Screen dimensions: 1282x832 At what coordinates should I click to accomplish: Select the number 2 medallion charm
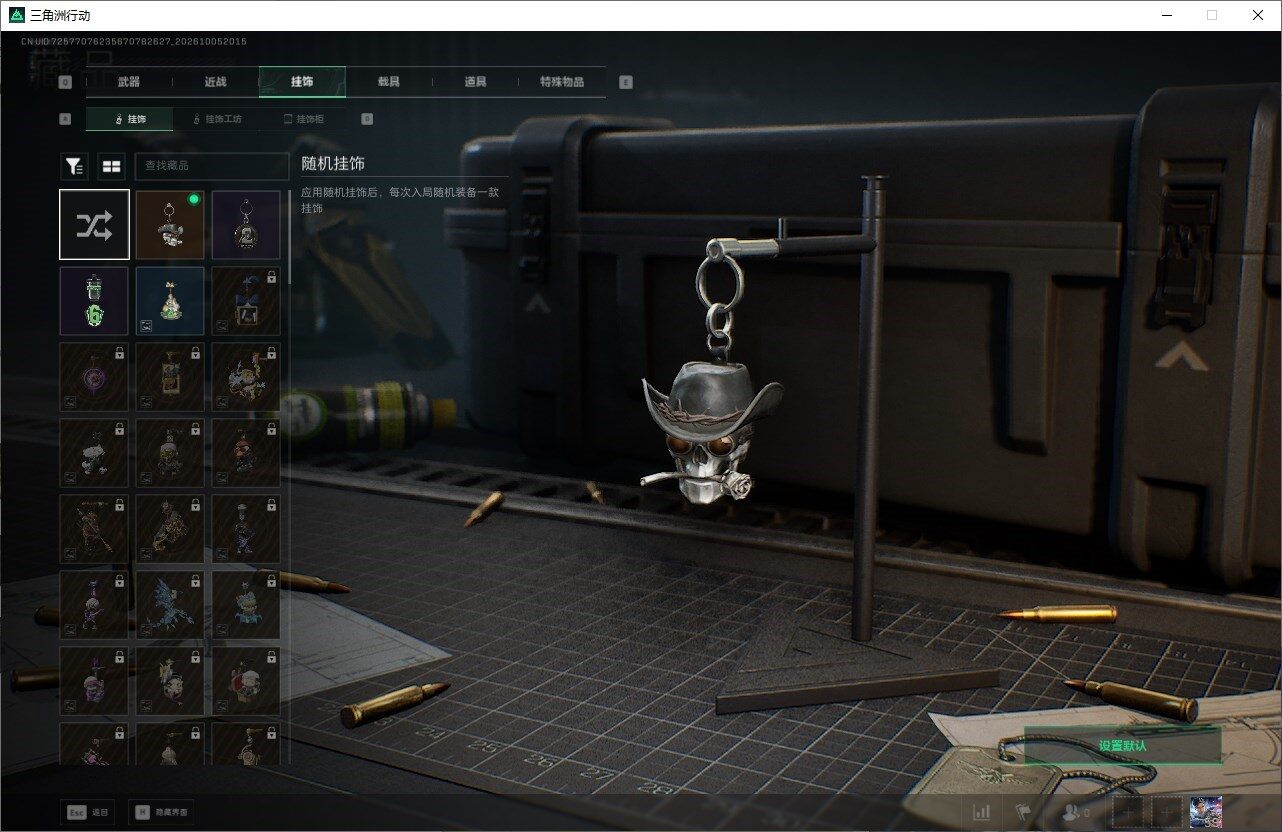[246, 225]
